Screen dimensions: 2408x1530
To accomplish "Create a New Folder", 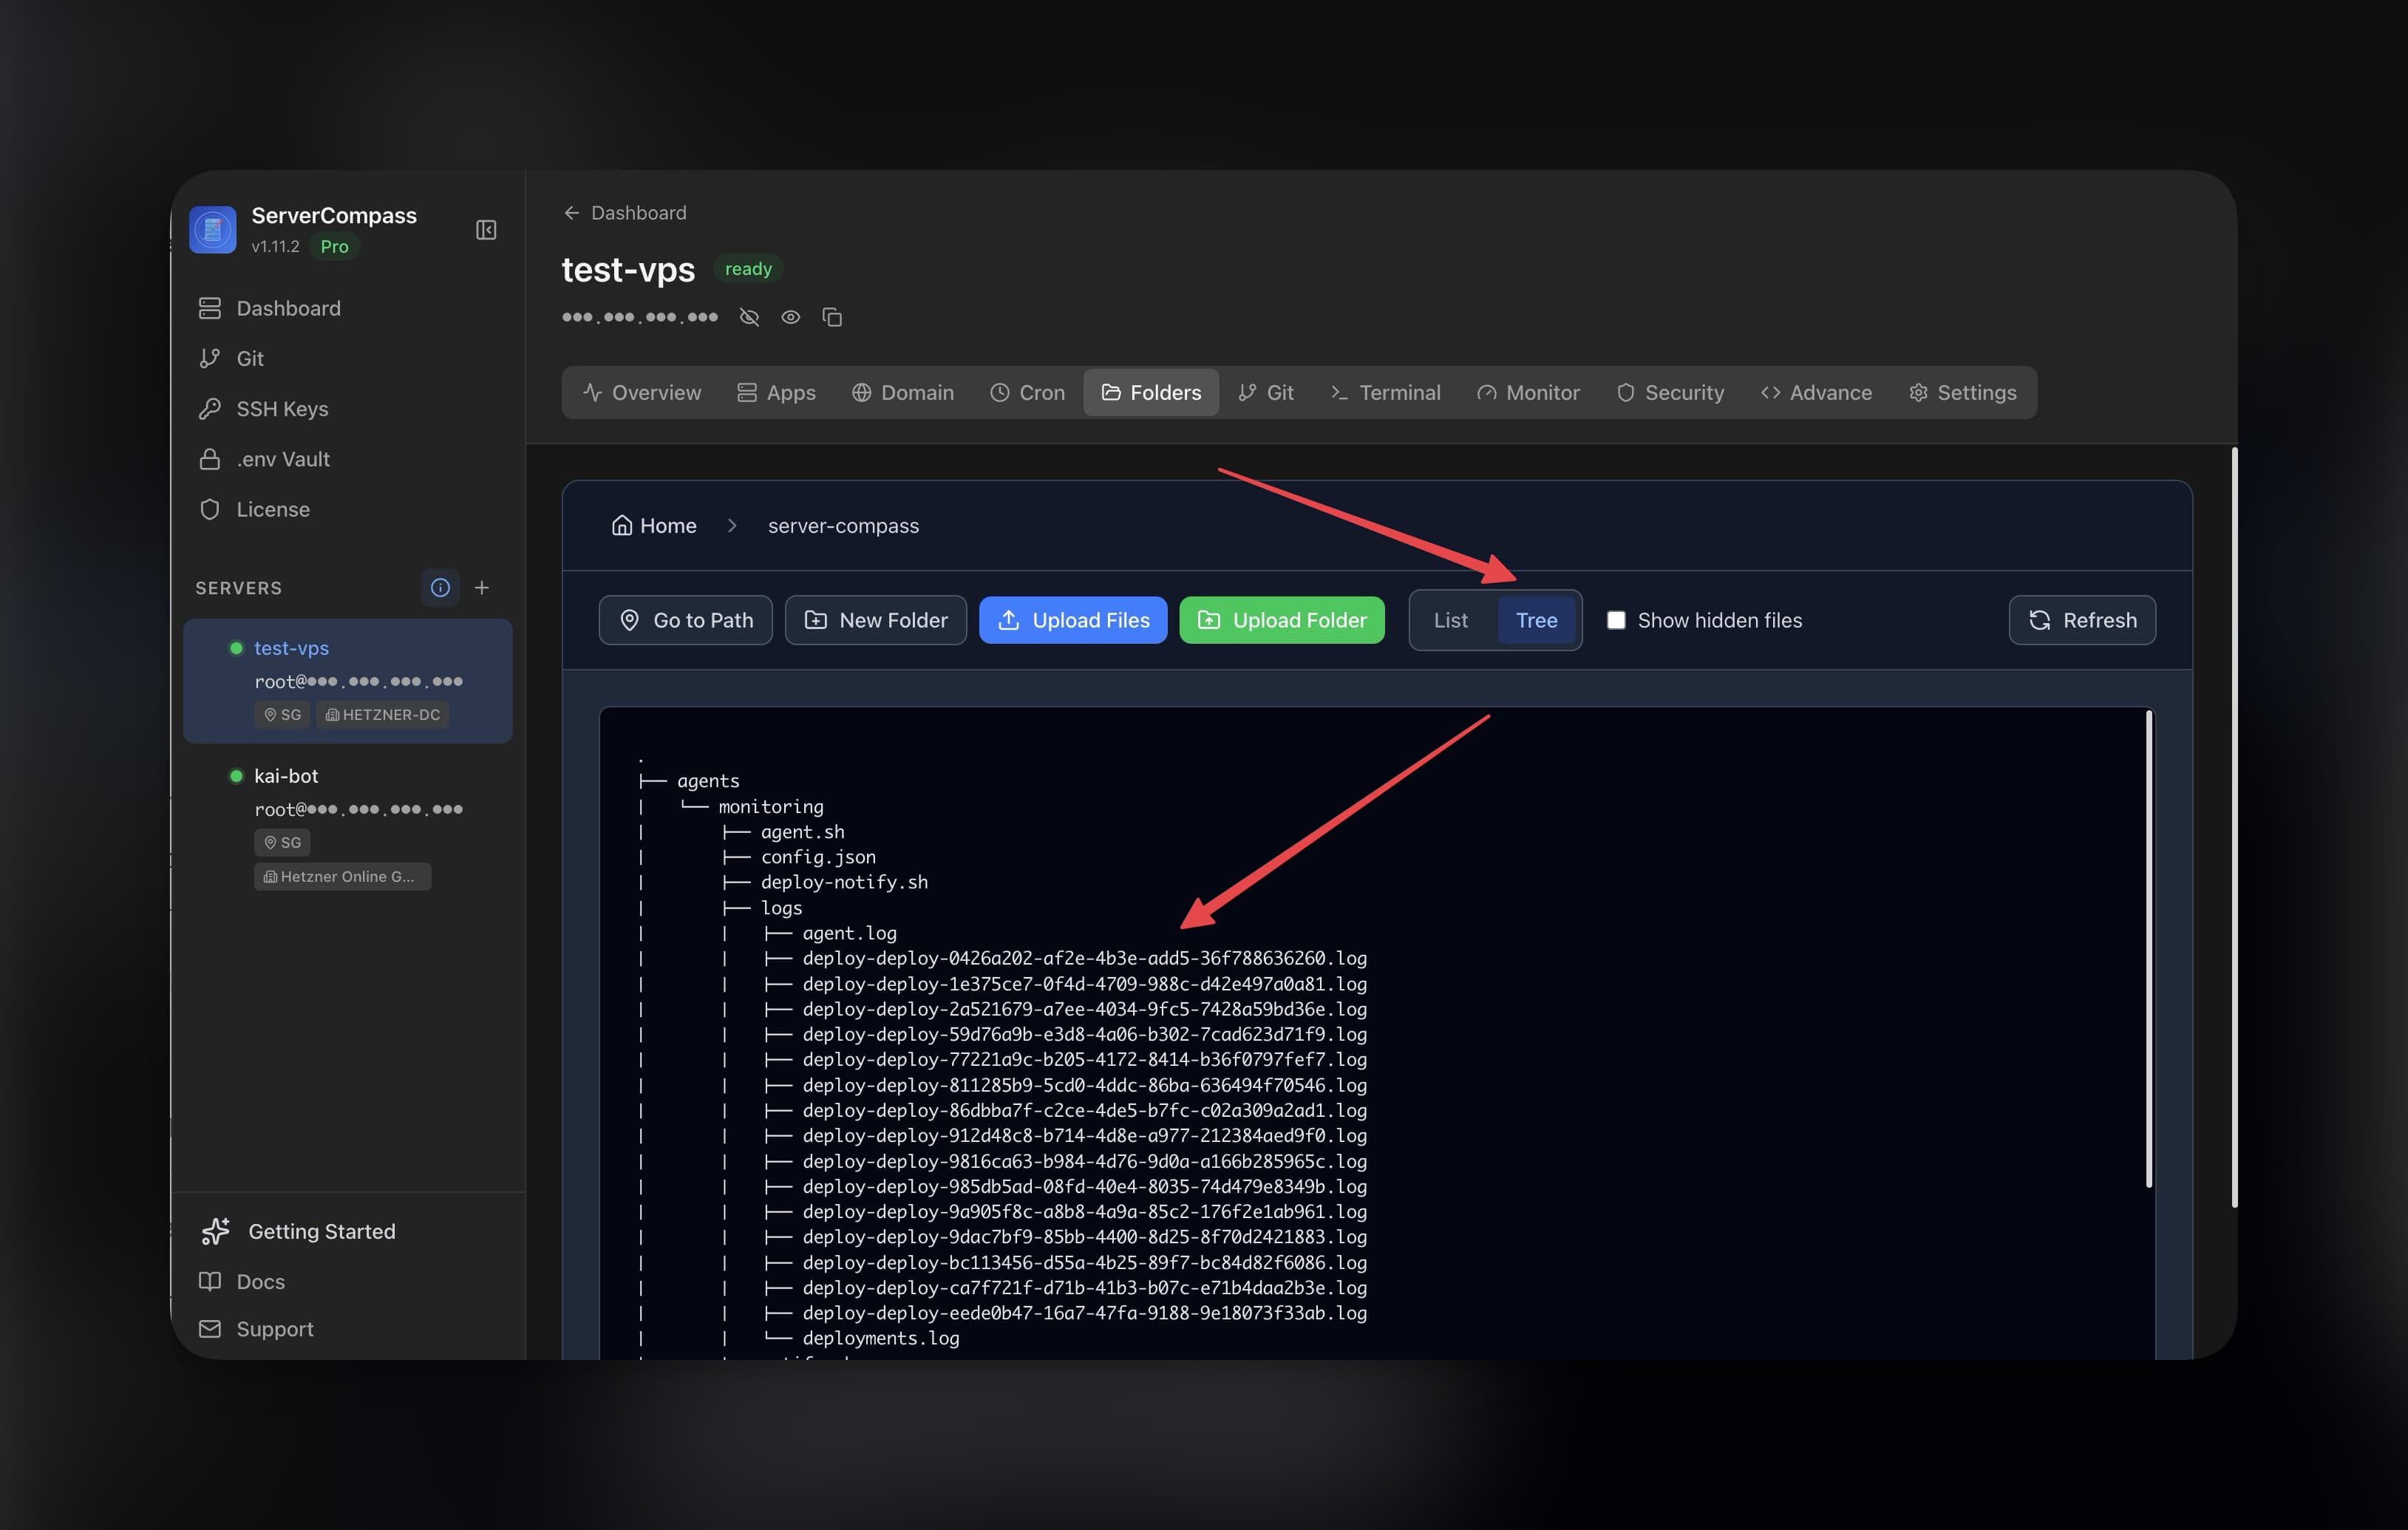I will [876, 620].
